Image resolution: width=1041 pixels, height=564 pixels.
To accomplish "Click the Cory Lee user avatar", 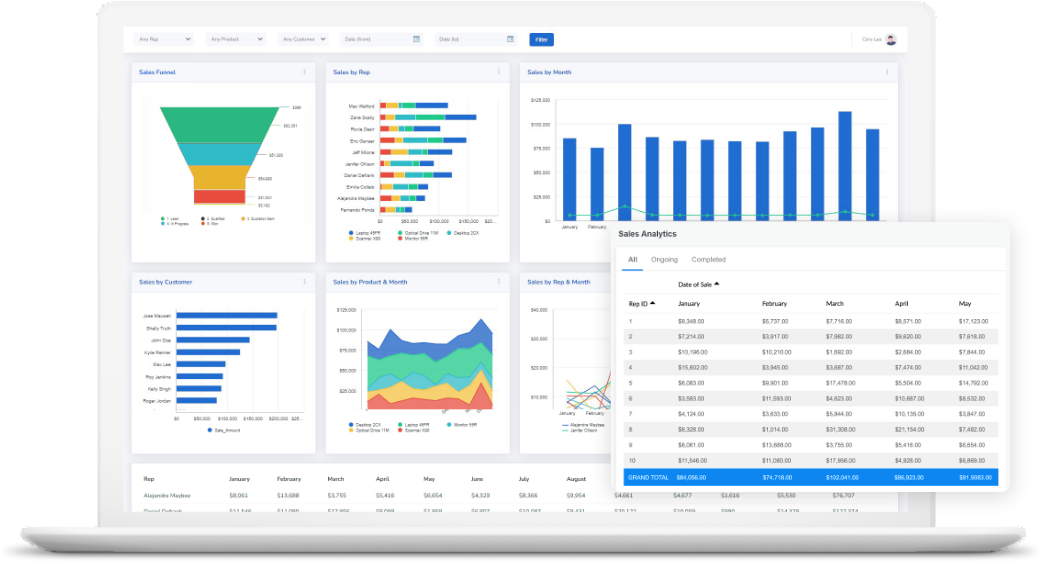I will coord(891,40).
